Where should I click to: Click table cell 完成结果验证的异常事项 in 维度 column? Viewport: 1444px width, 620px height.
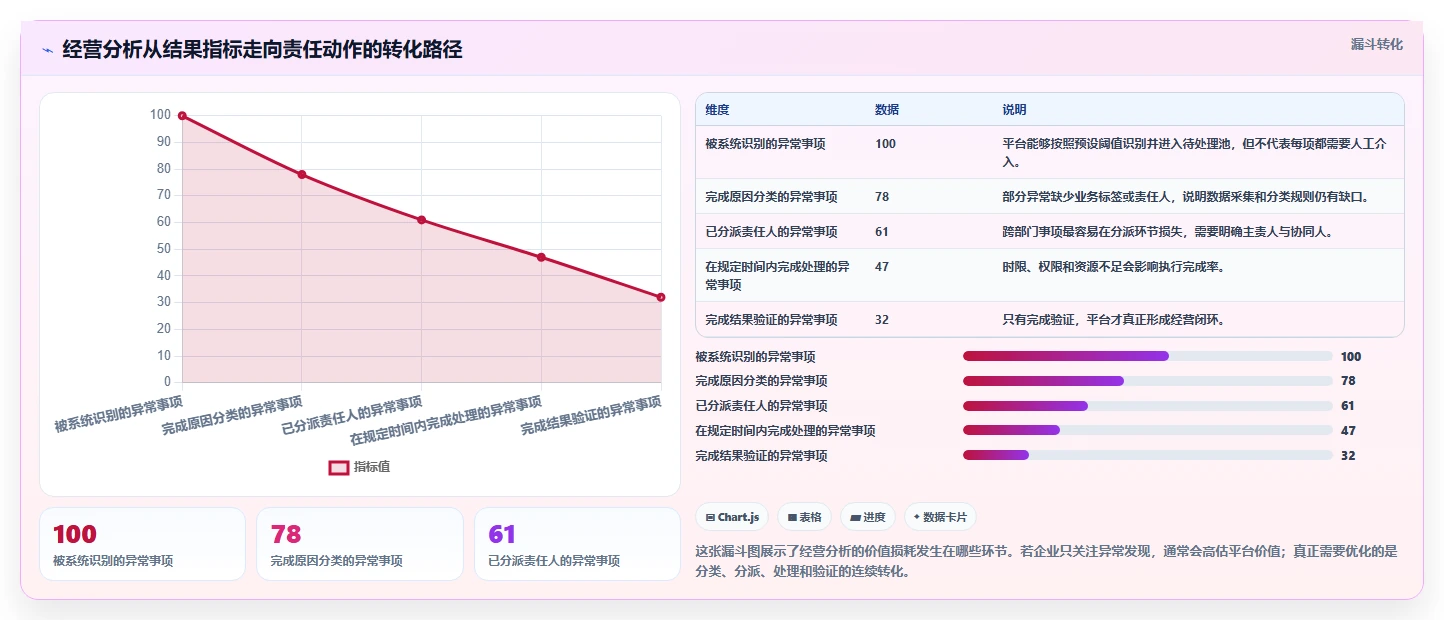pyautogui.click(x=771, y=320)
